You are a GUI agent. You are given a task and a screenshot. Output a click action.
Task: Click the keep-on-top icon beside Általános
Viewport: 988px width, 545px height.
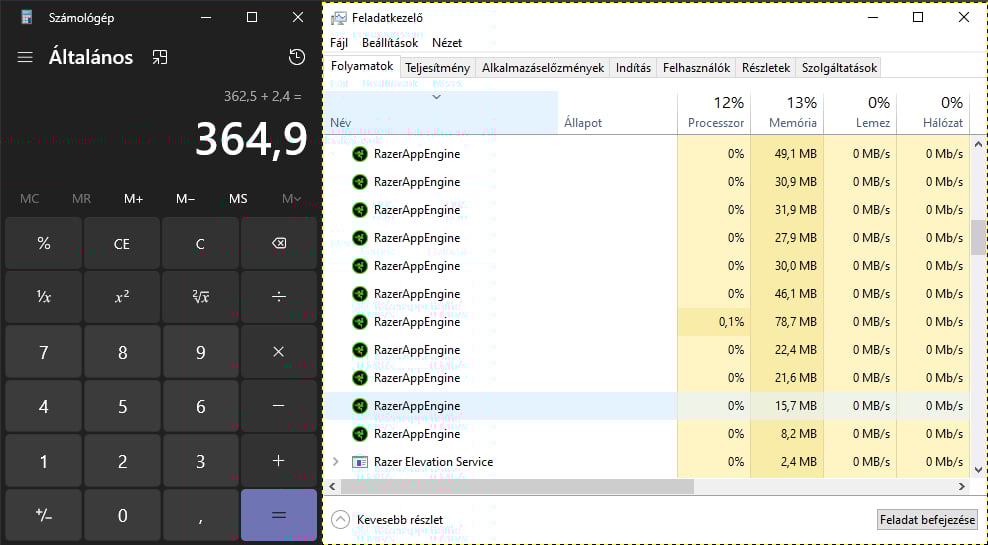pyautogui.click(x=160, y=57)
